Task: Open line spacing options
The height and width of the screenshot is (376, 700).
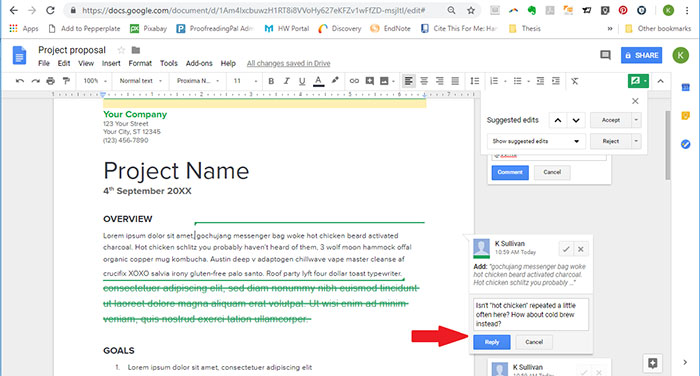Action: pyautogui.click(x=475, y=81)
